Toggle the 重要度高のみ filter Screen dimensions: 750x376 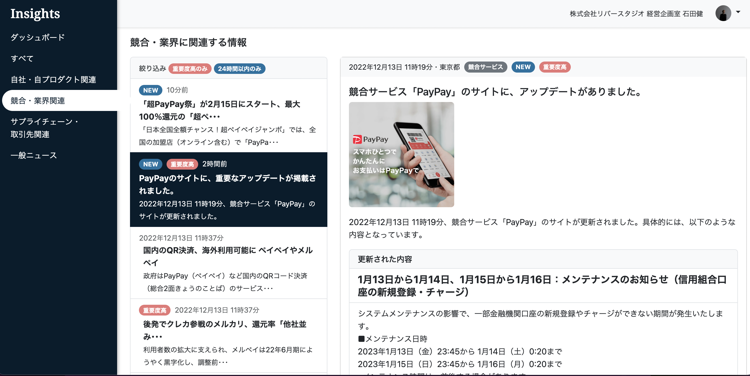(x=190, y=68)
